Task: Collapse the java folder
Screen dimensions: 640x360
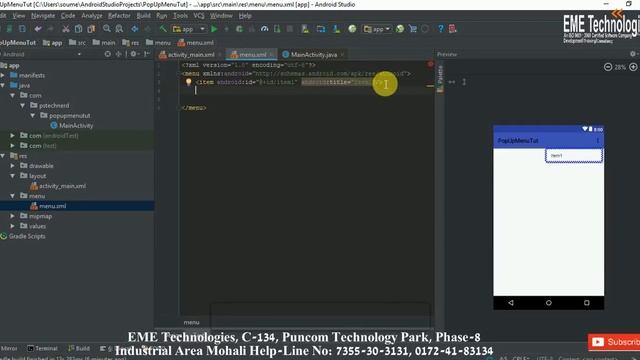Action: [x=3, y=85]
